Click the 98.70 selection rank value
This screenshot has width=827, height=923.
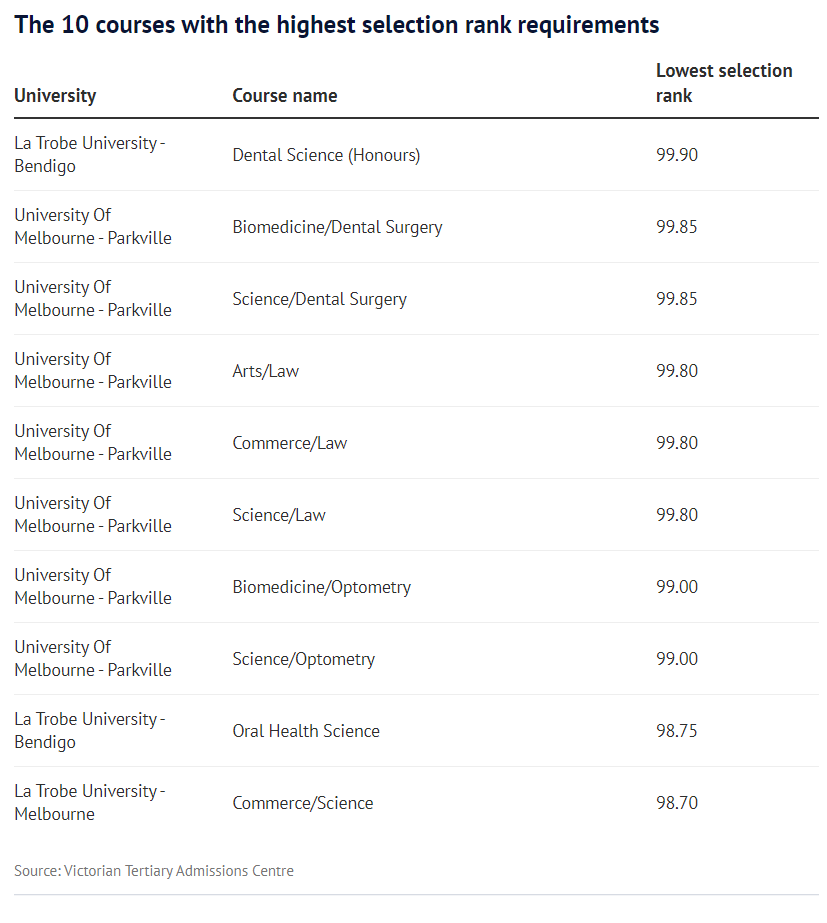click(677, 803)
